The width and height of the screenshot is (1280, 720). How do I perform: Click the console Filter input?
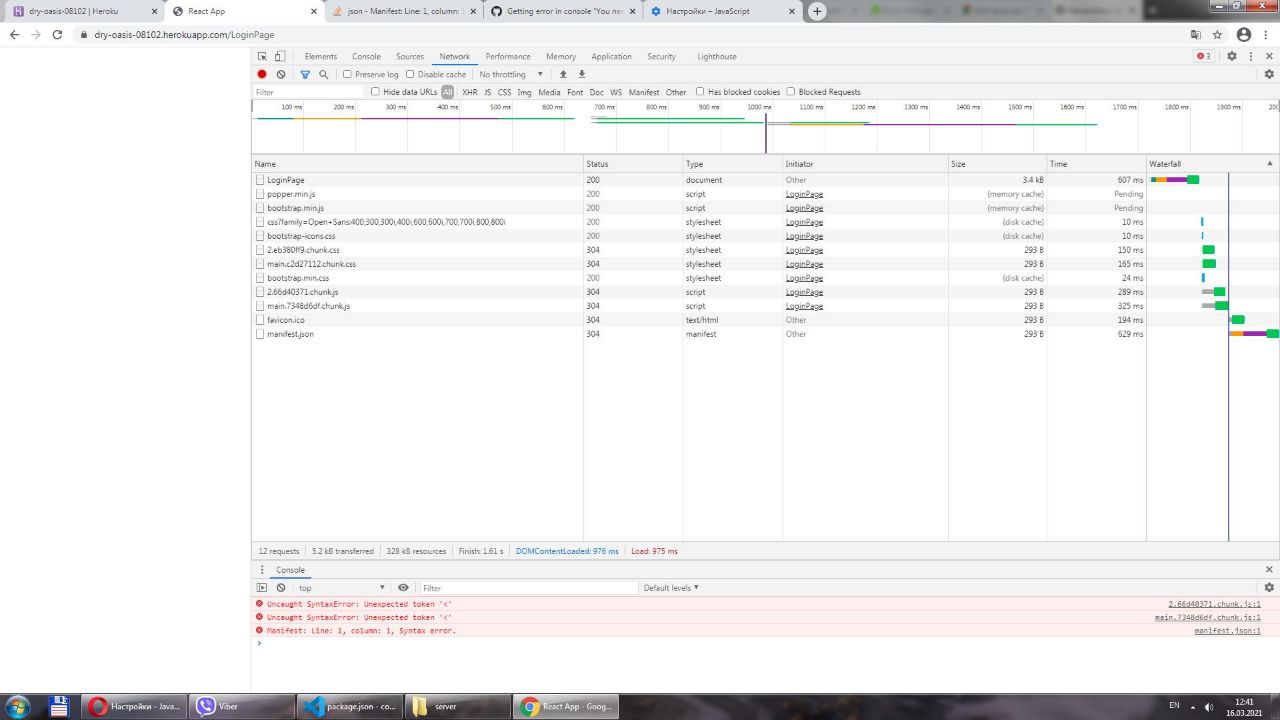point(528,588)
